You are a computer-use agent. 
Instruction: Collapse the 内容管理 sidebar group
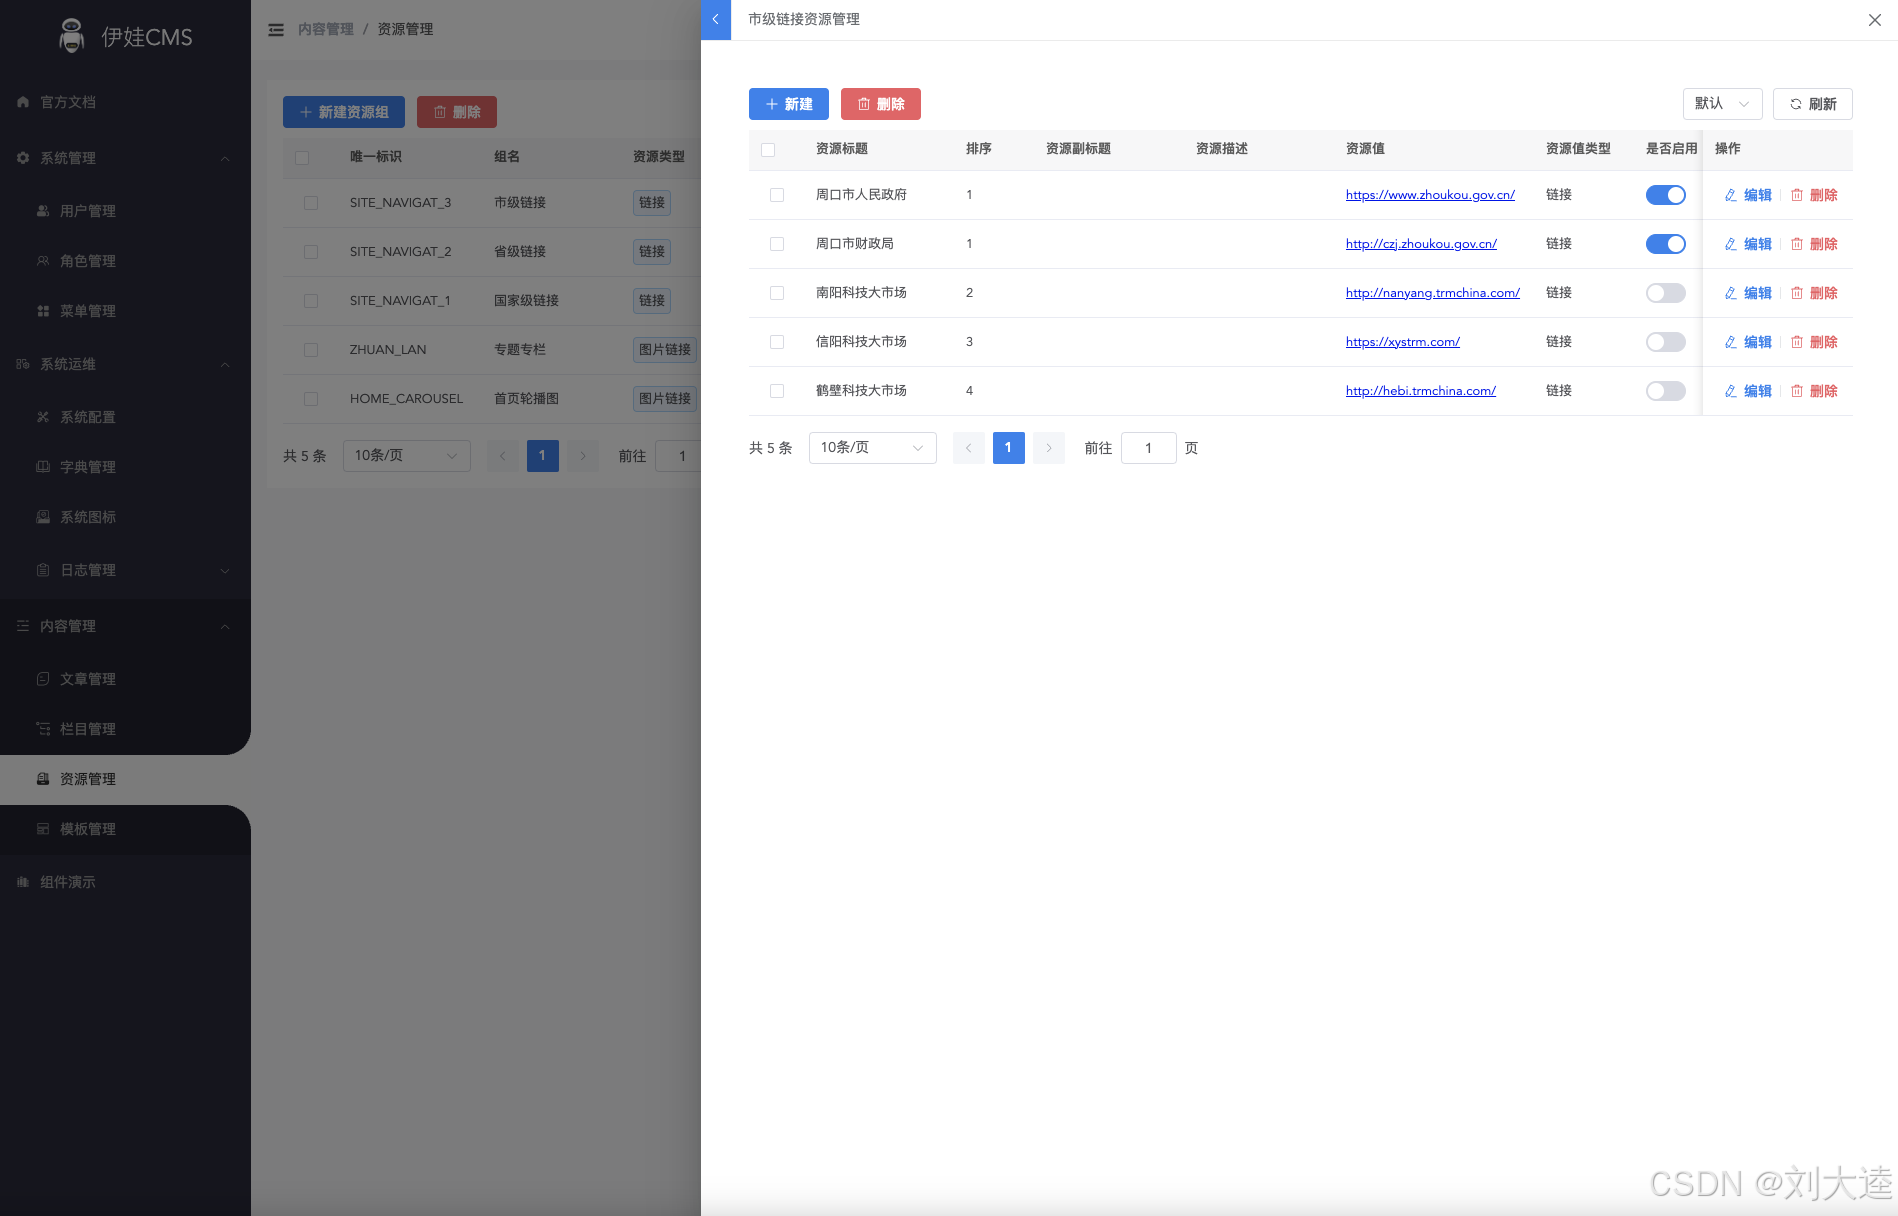pos(125,626)
